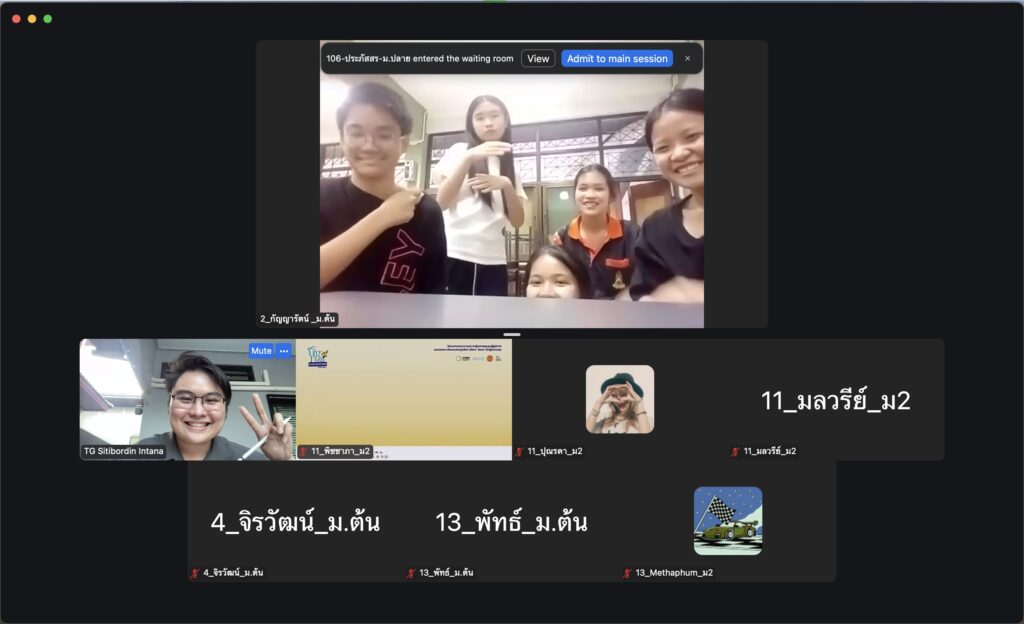Click the large 13_พัทธ์_ม.ต้น name tile
The height and width of the screenshot is (624, 1024).
tap(511, 522)
